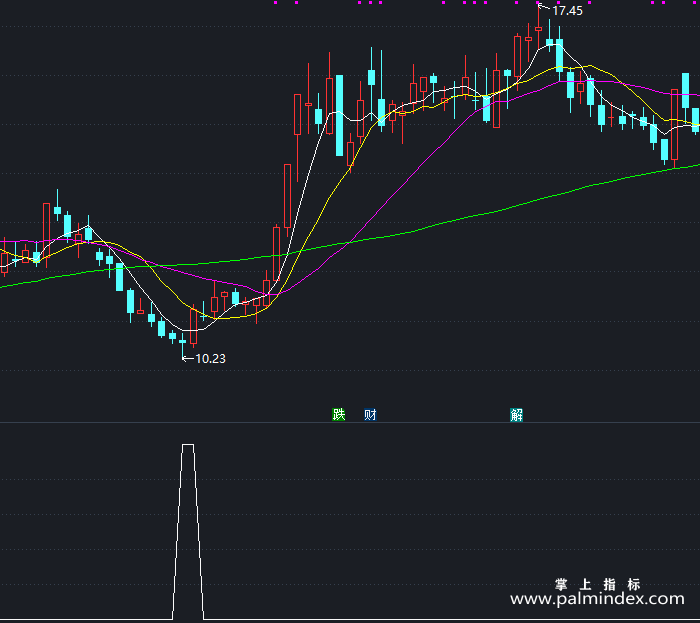Click the blue 财 event marker icon
Image resolution: width=700 pixels, height=623 pixels.
tap(370, 415)
